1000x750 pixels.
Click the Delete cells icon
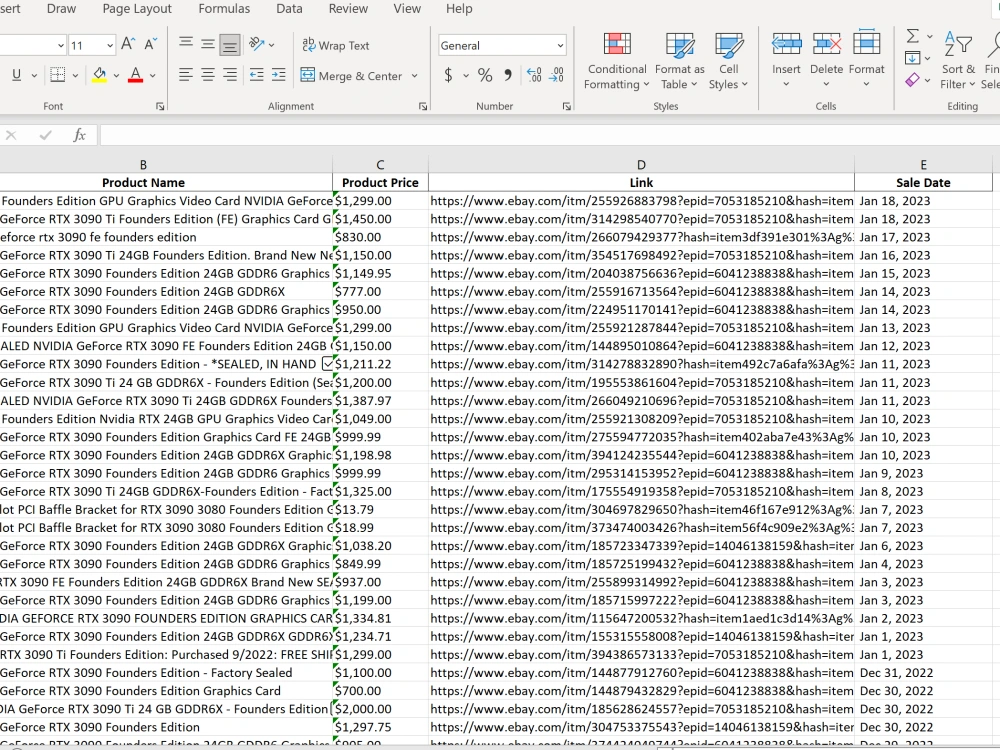click(827, 45)
